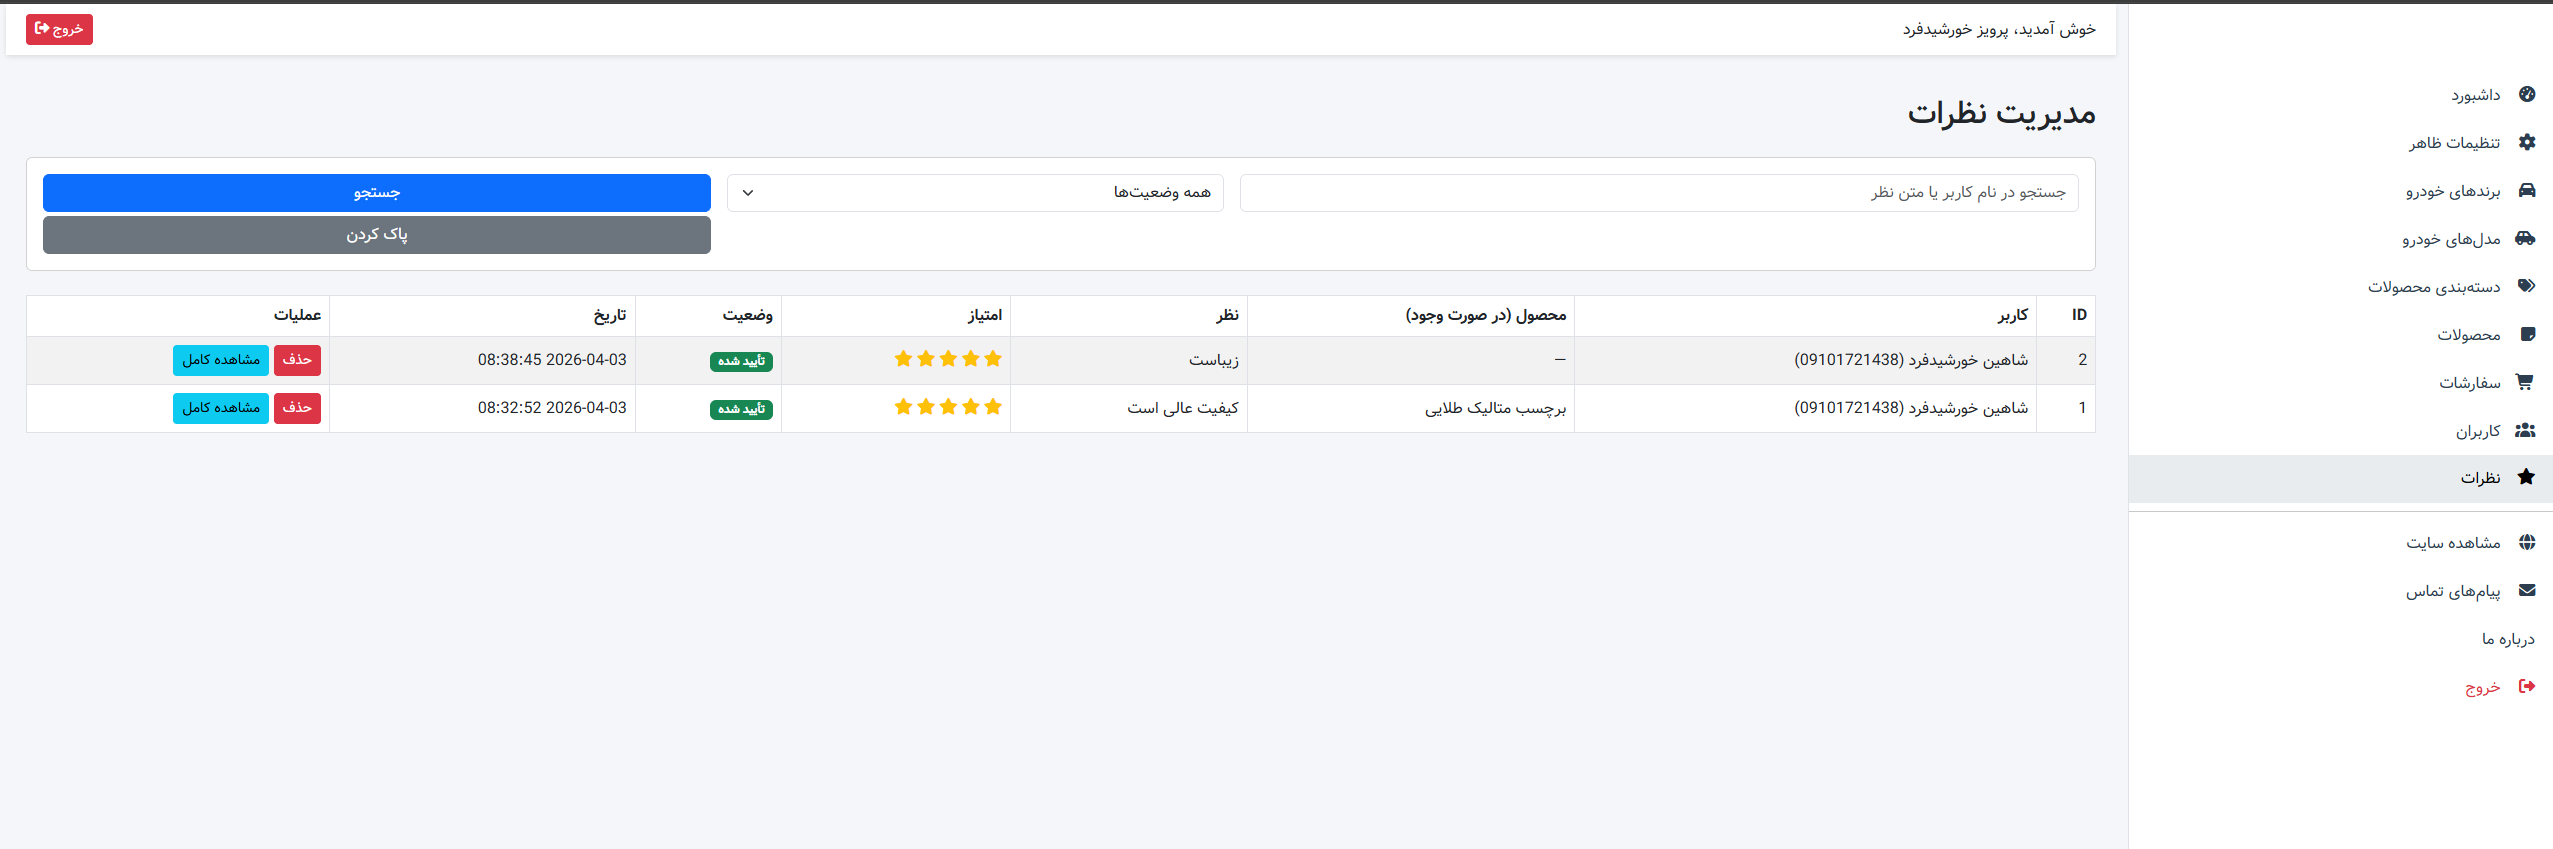Click the globe icon for مشاهده سایت
Viewport: 2553px width, 849px height.
tap(2527, 542)
